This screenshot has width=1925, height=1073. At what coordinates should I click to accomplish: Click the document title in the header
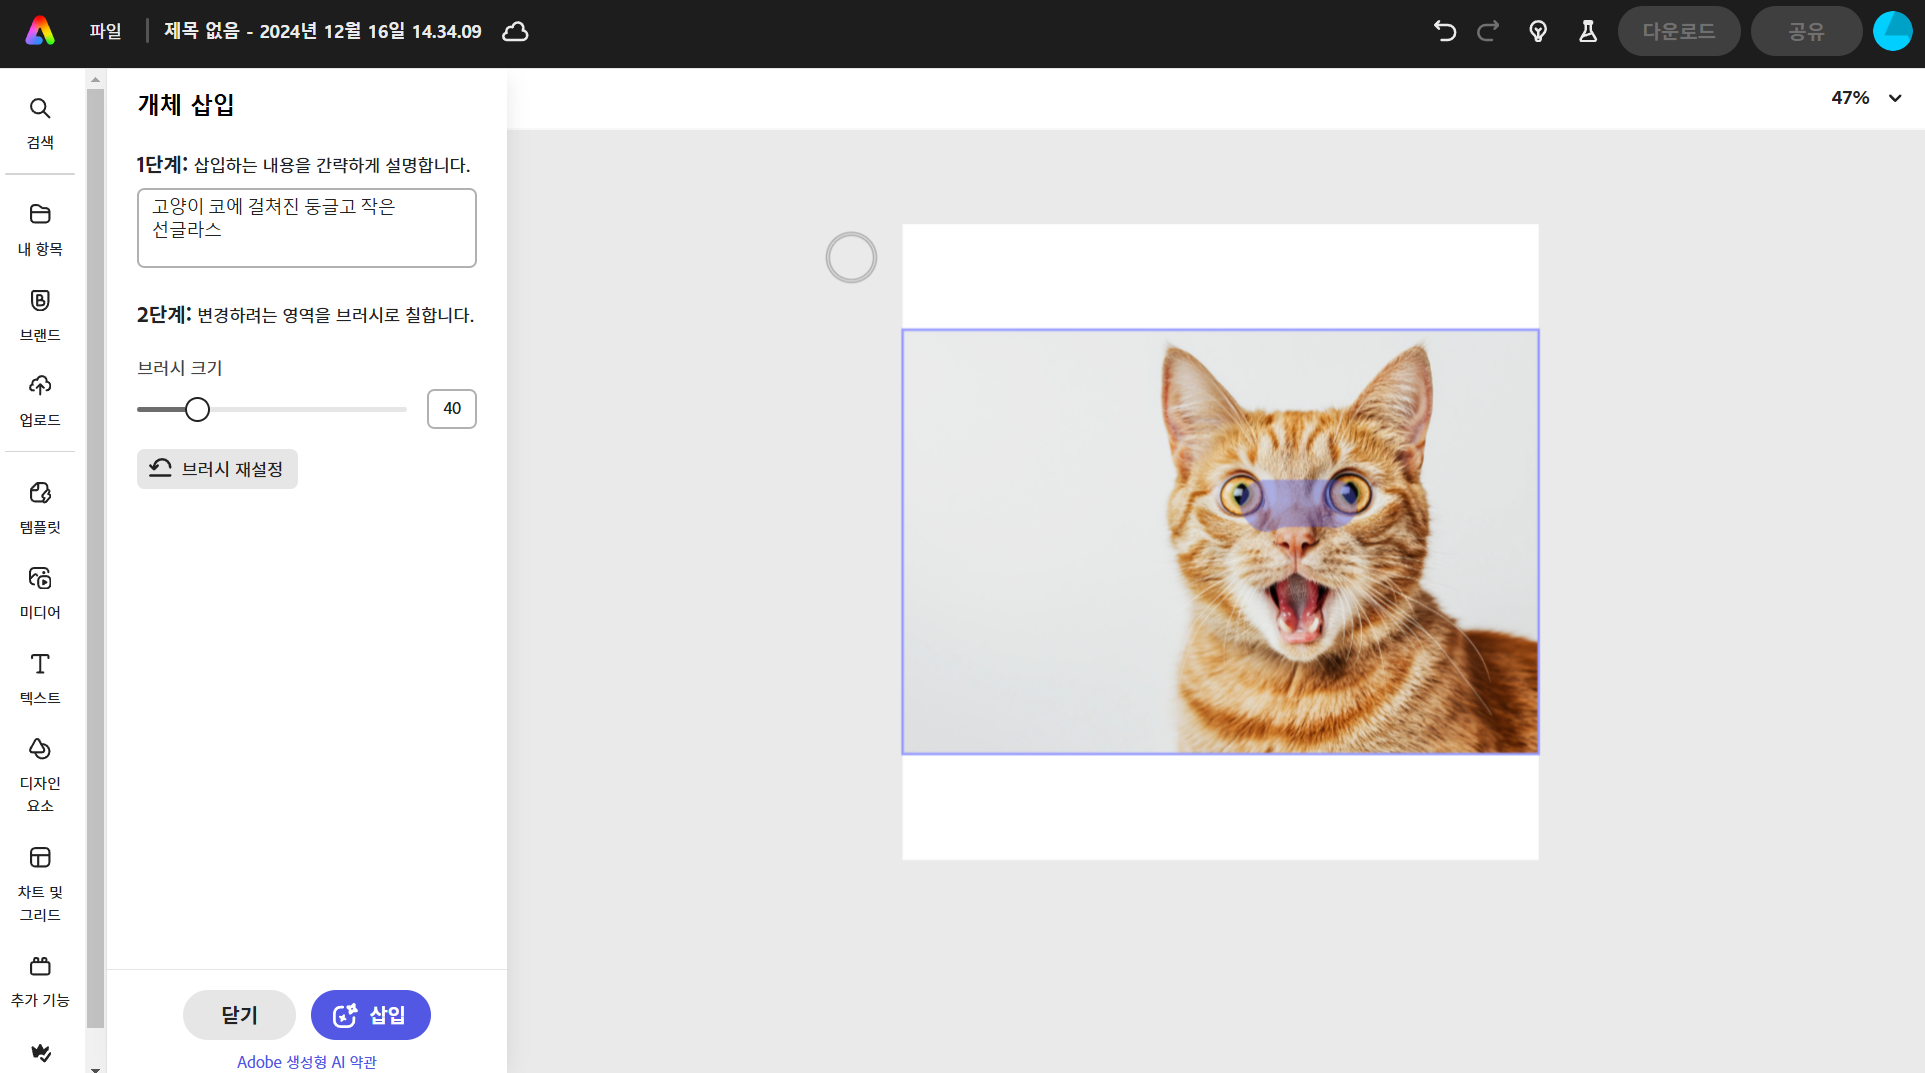[x=323, y=31]
